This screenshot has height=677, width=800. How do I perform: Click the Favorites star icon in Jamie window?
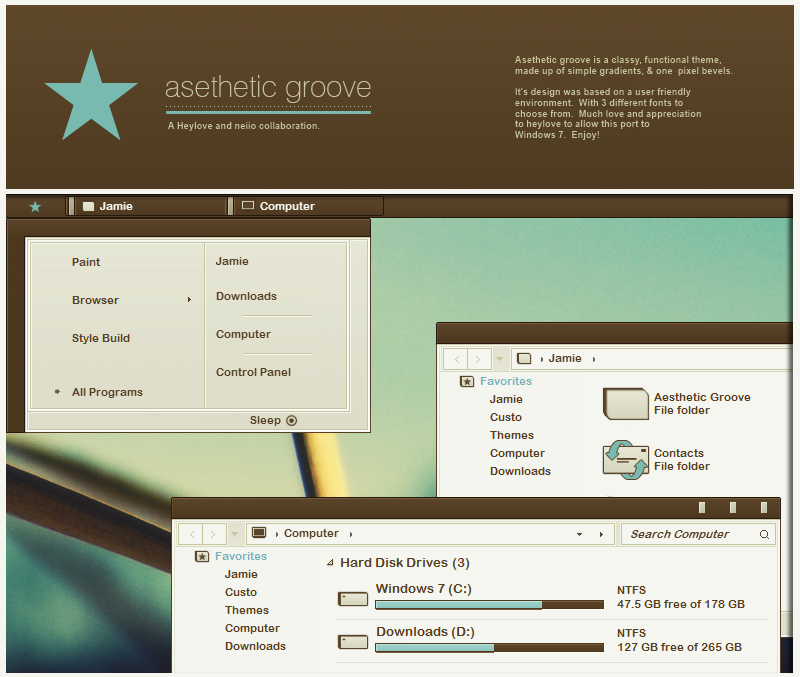click(466, 381)
